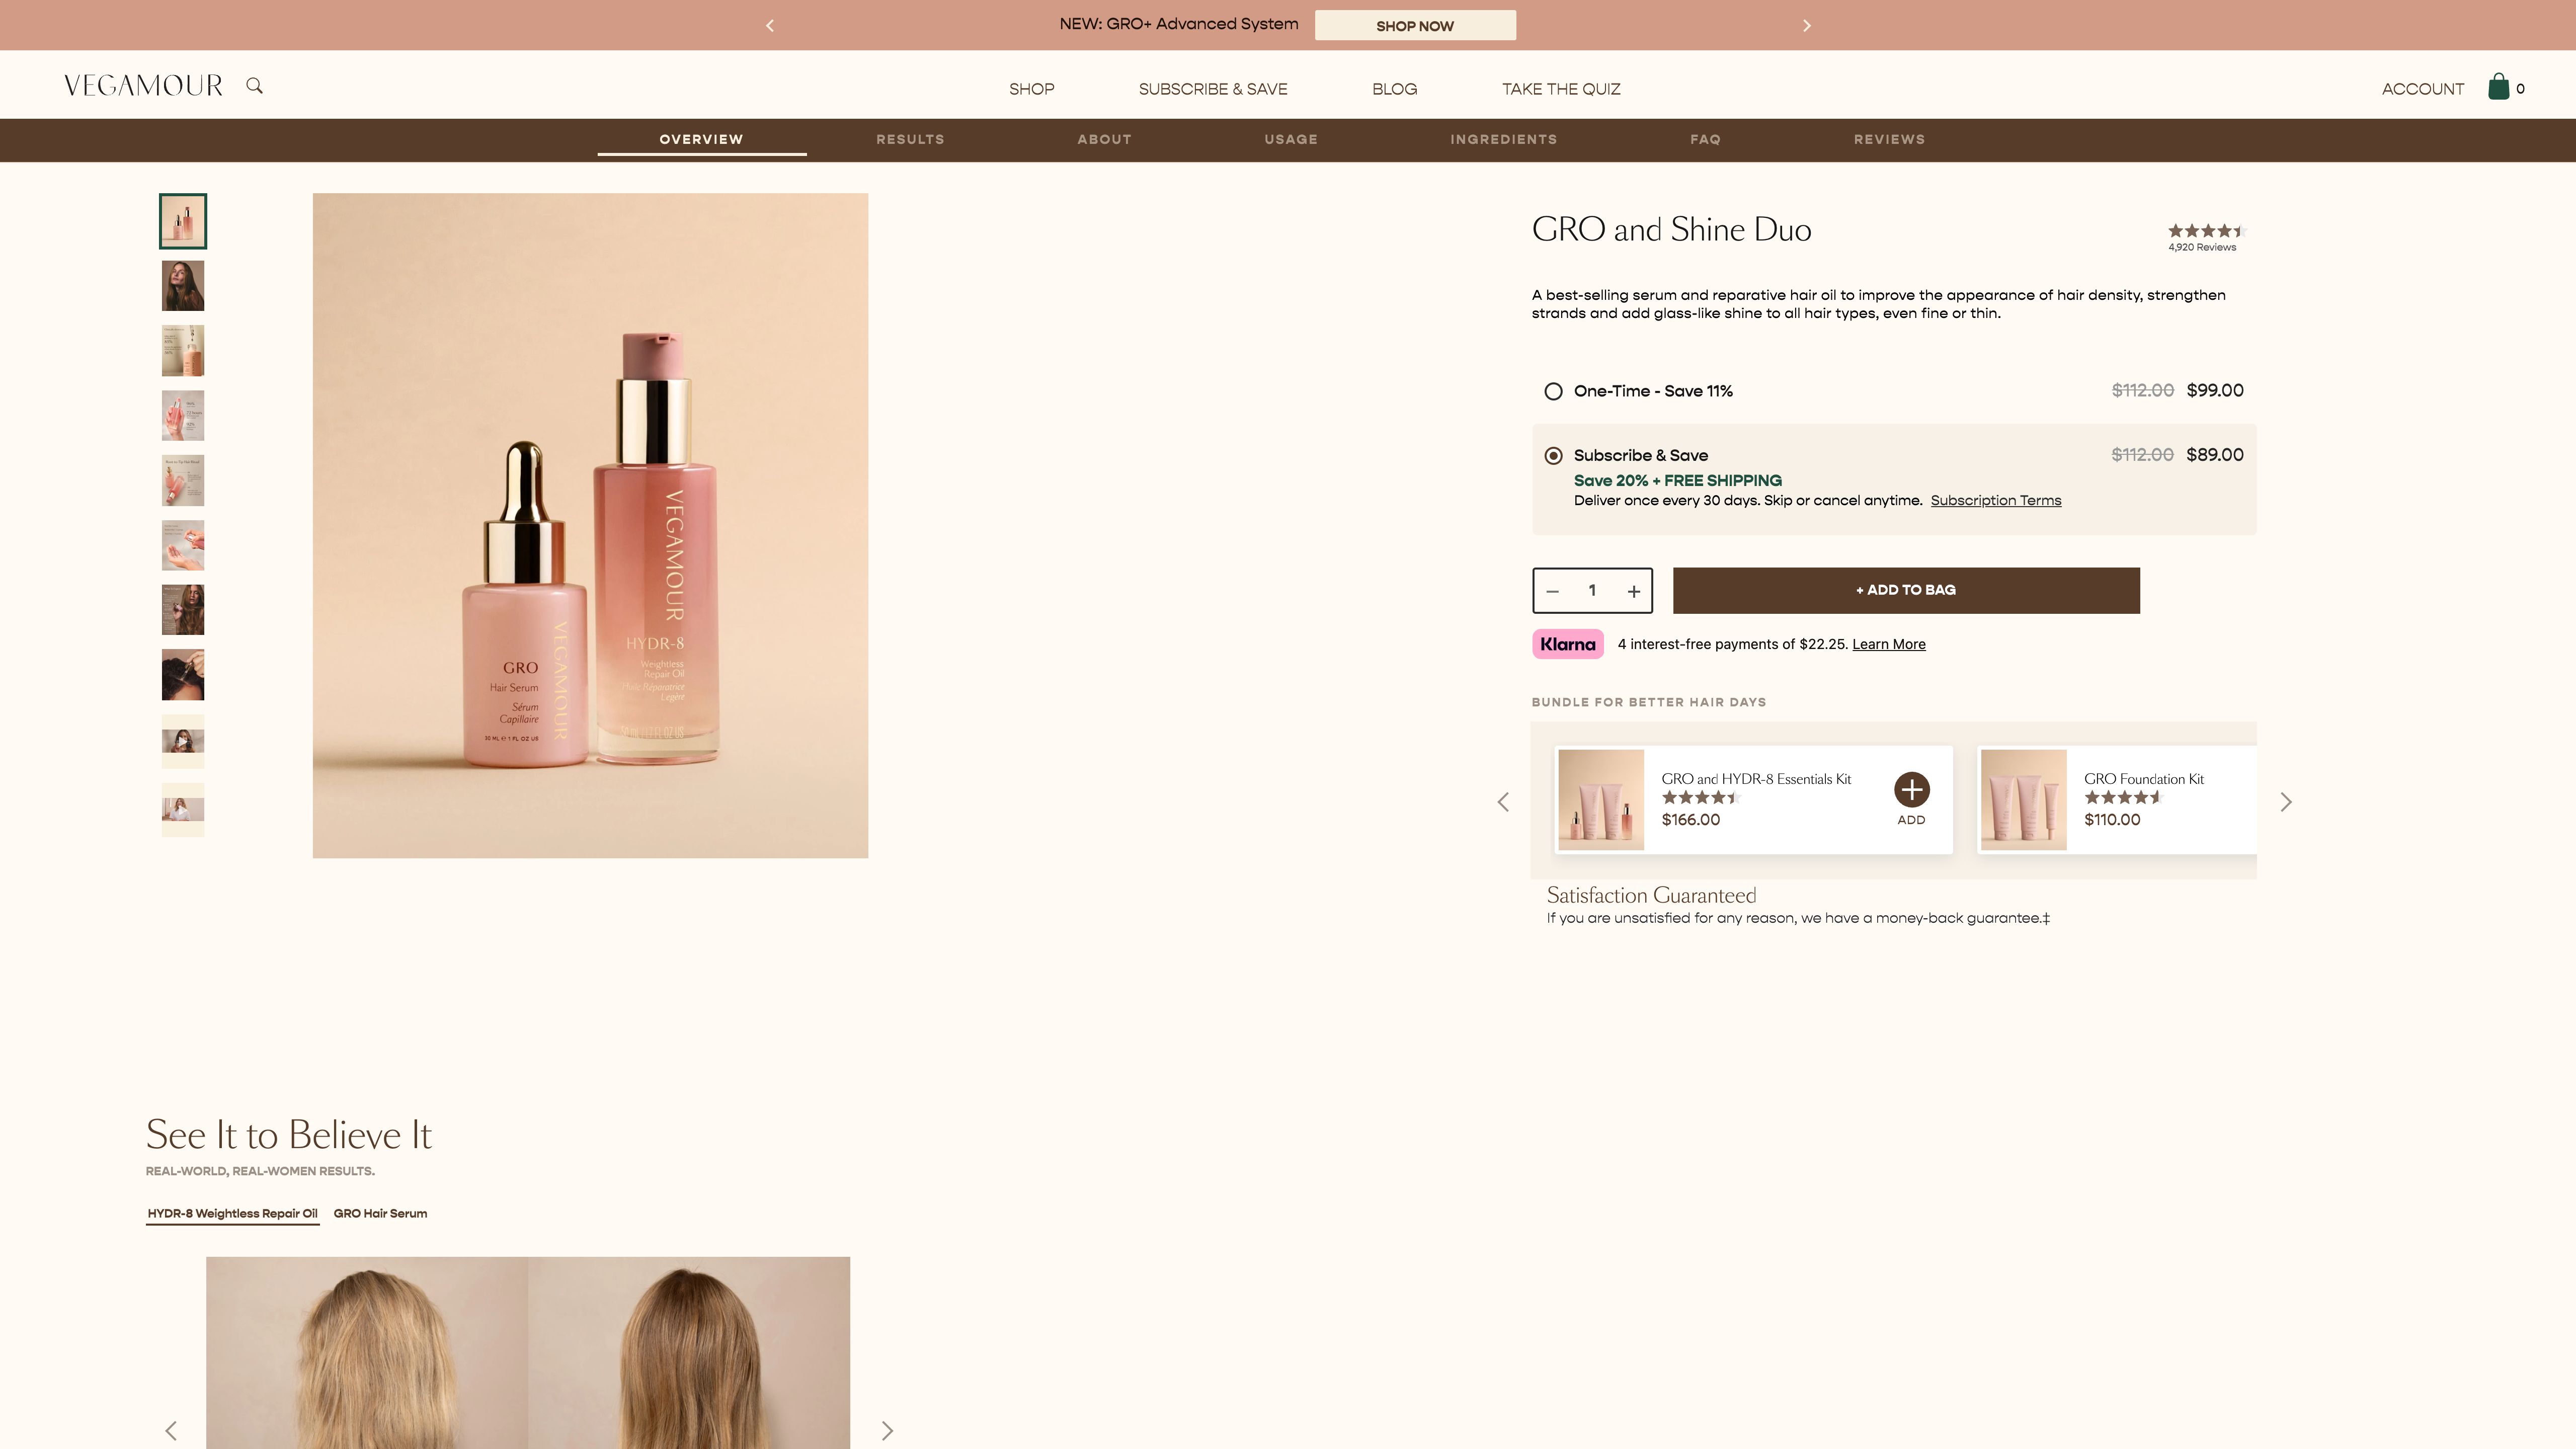Switch to the Ingredients tab
2576x1449 pixels.
click(x=1503, y=140)
